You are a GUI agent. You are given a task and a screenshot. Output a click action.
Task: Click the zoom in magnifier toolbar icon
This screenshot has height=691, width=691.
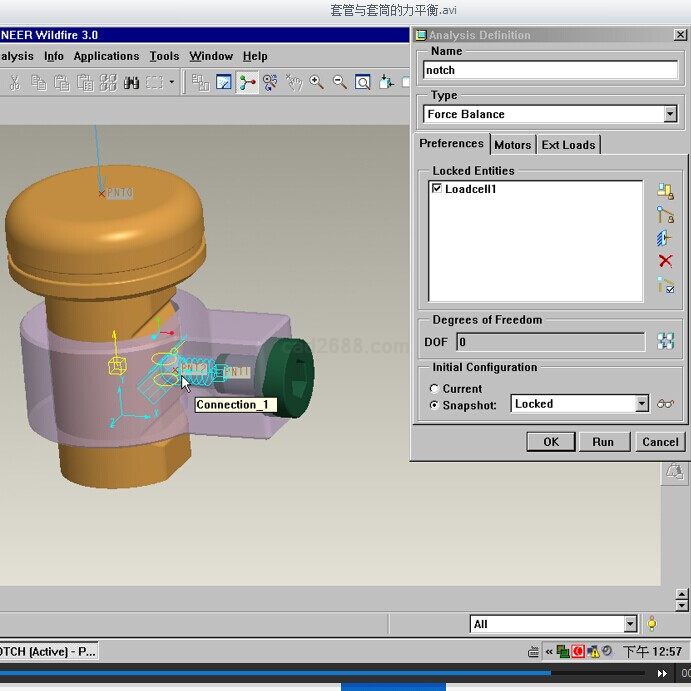(x=317, y=82)
